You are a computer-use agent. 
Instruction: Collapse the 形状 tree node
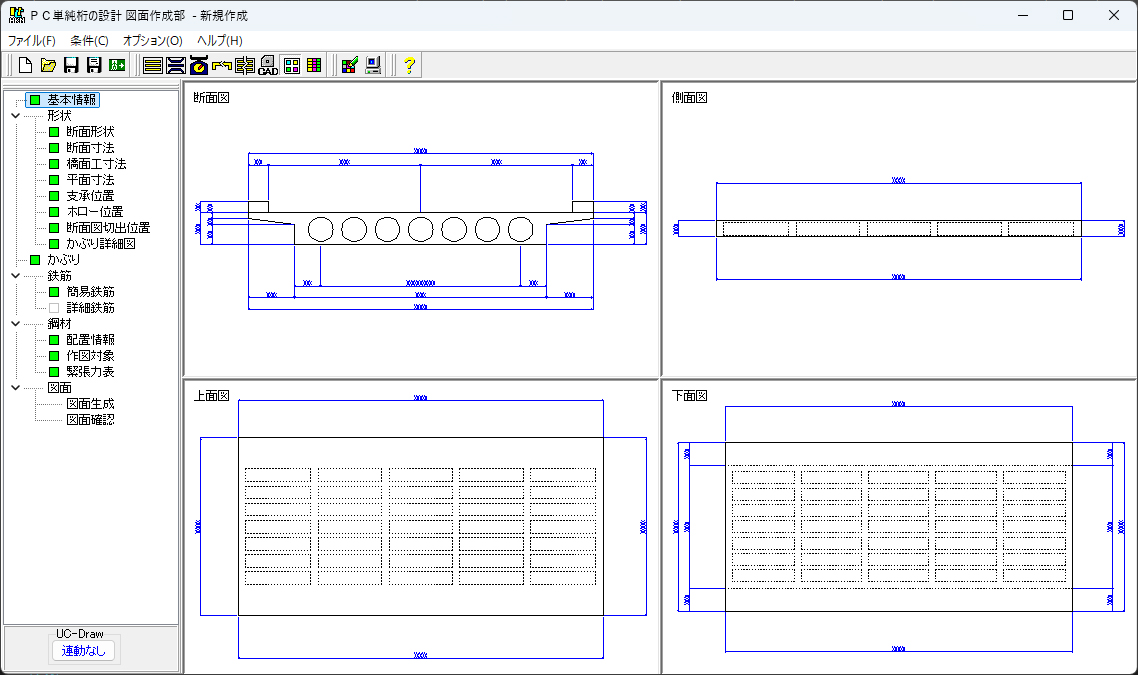[15, 115]
